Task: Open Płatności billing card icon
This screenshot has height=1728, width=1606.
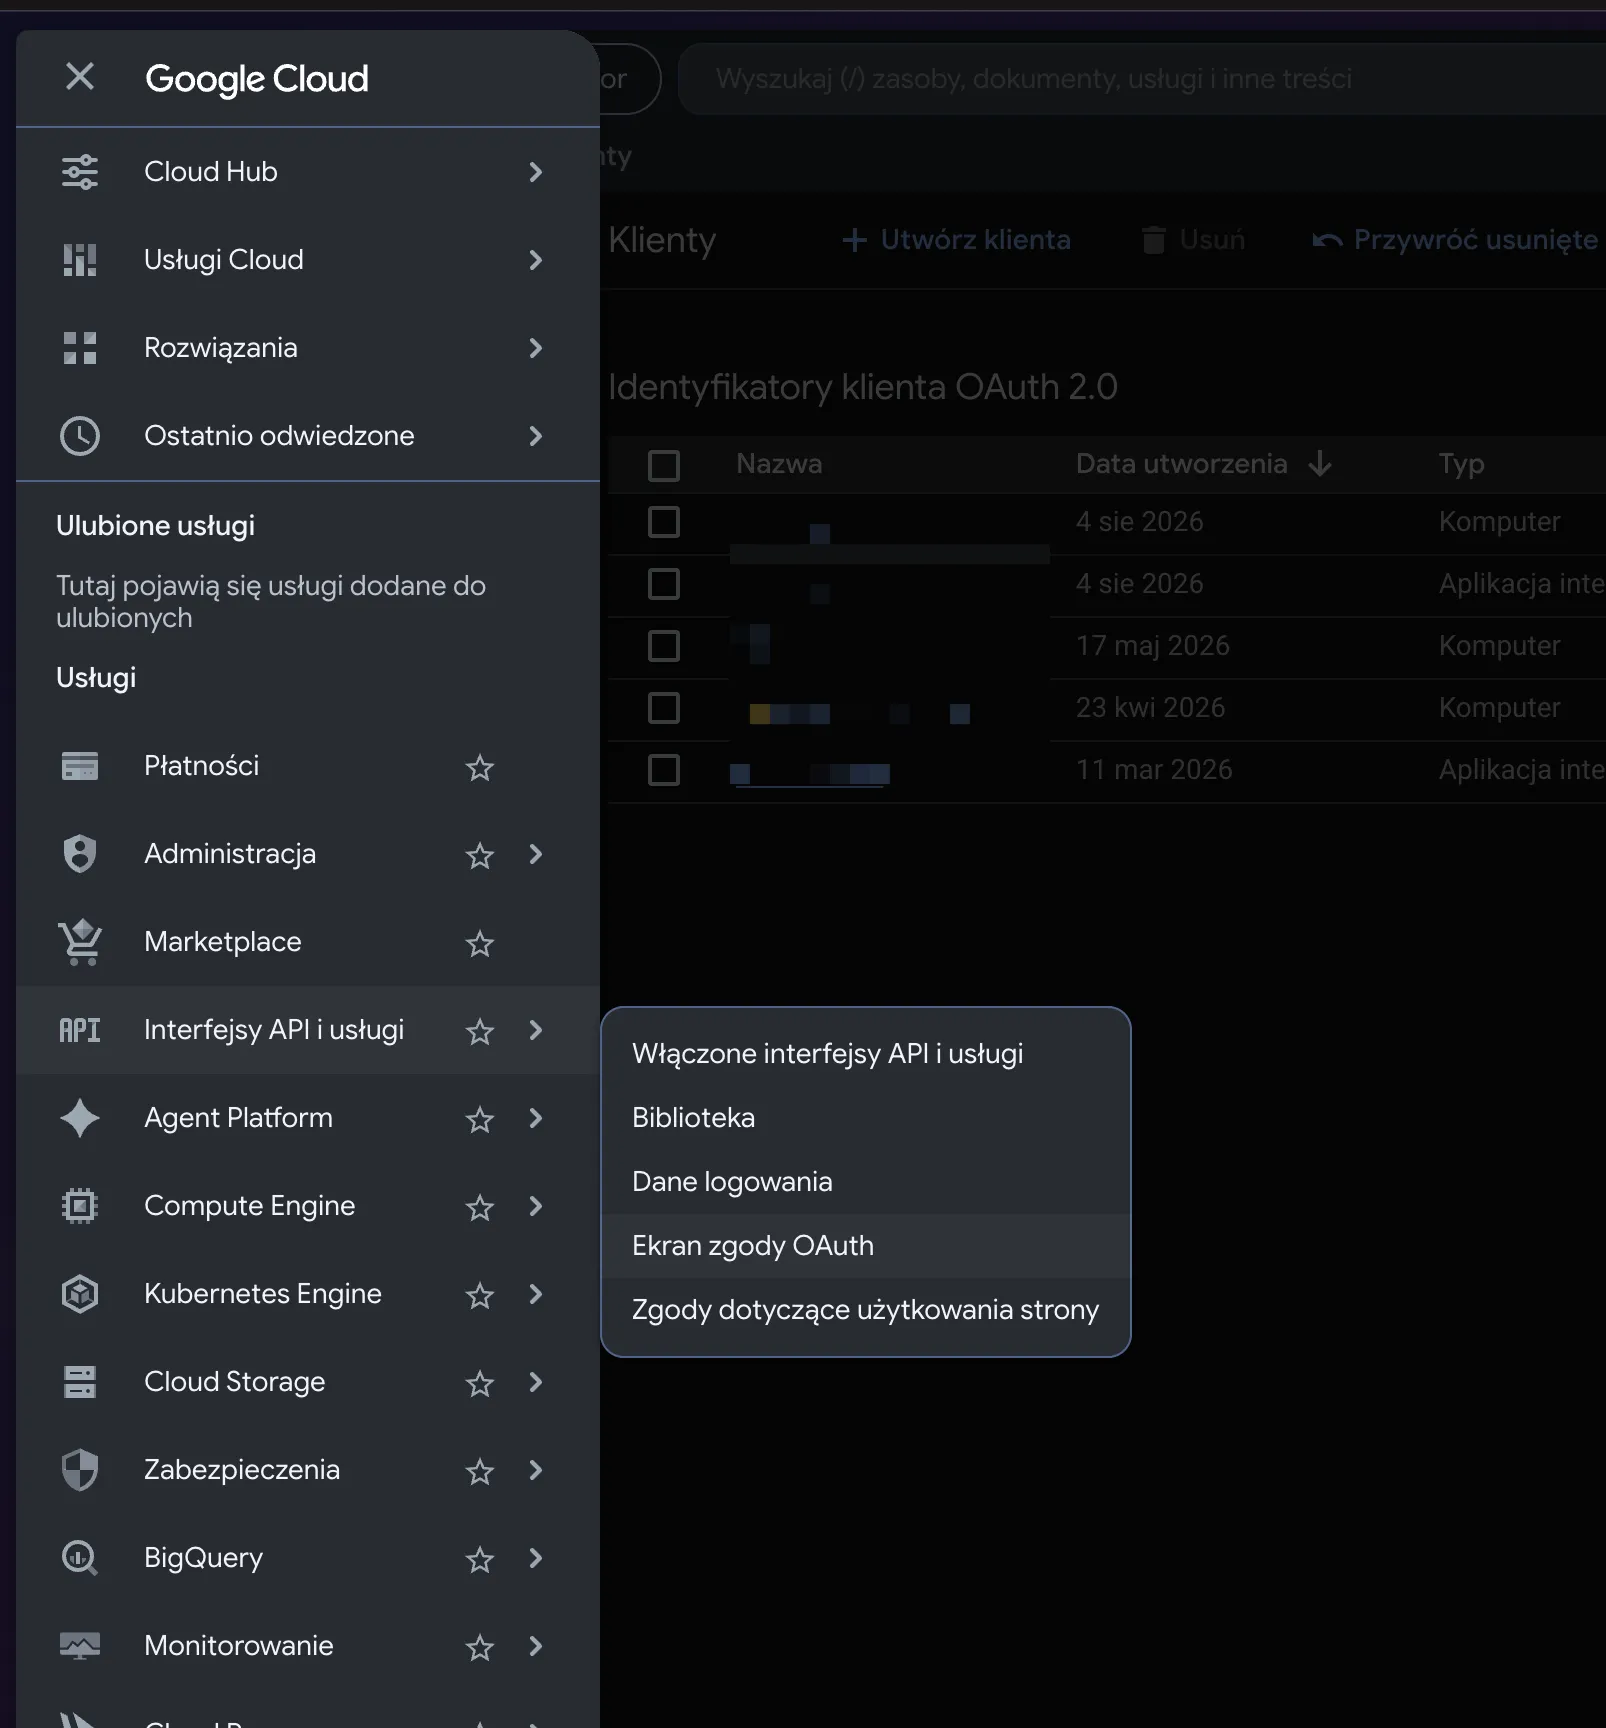Action: 80,766
